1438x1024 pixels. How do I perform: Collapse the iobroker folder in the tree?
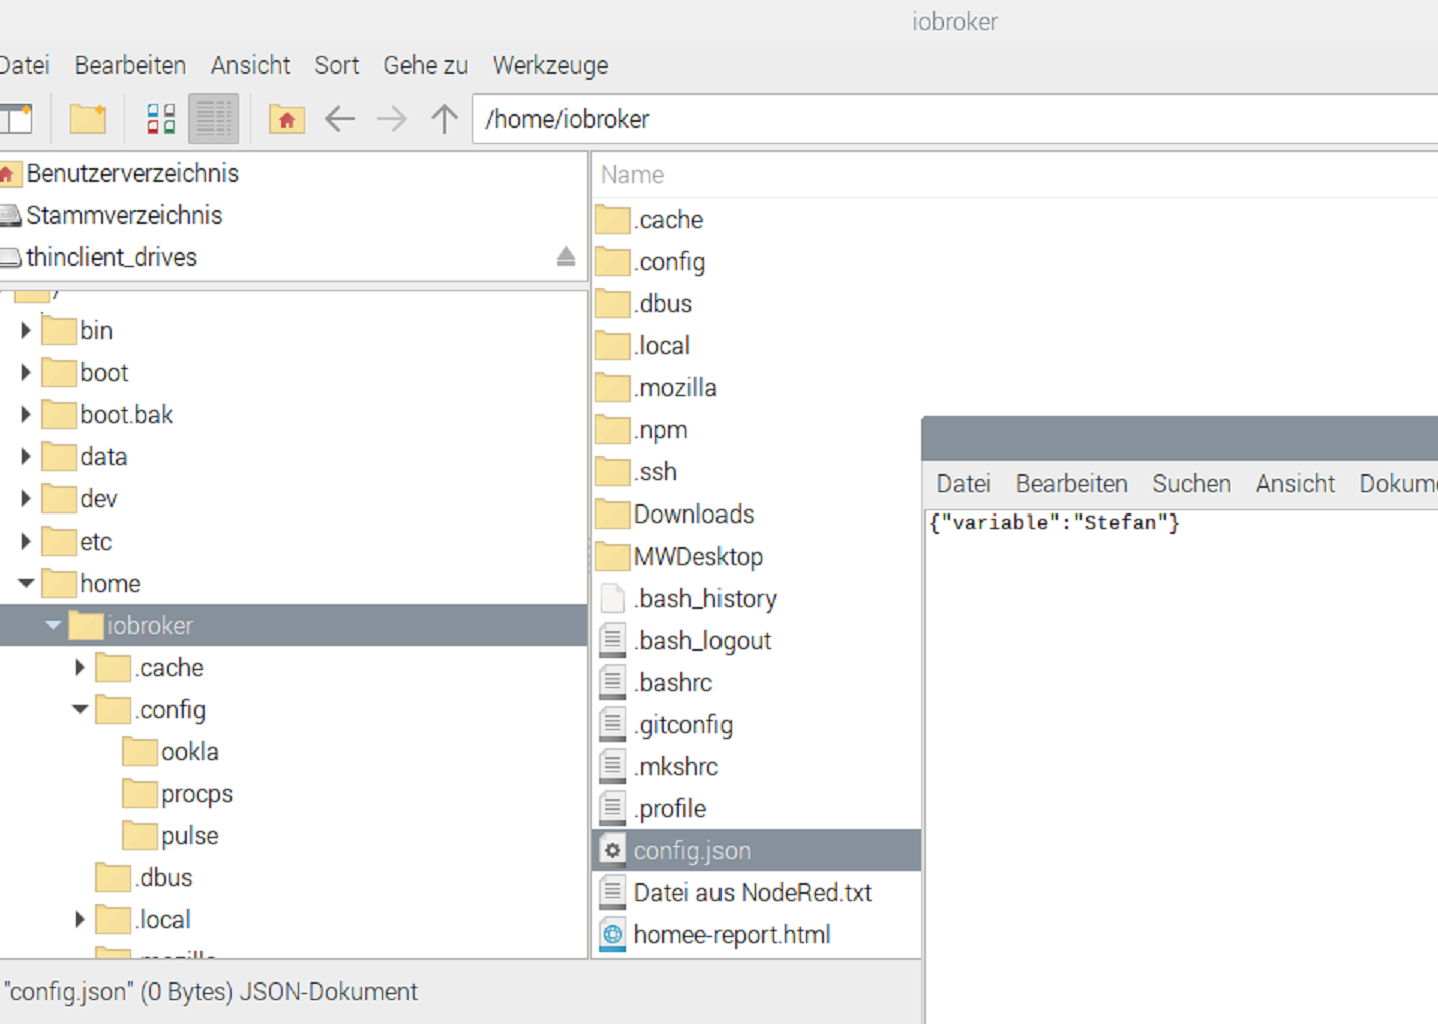tap(53, 625)
